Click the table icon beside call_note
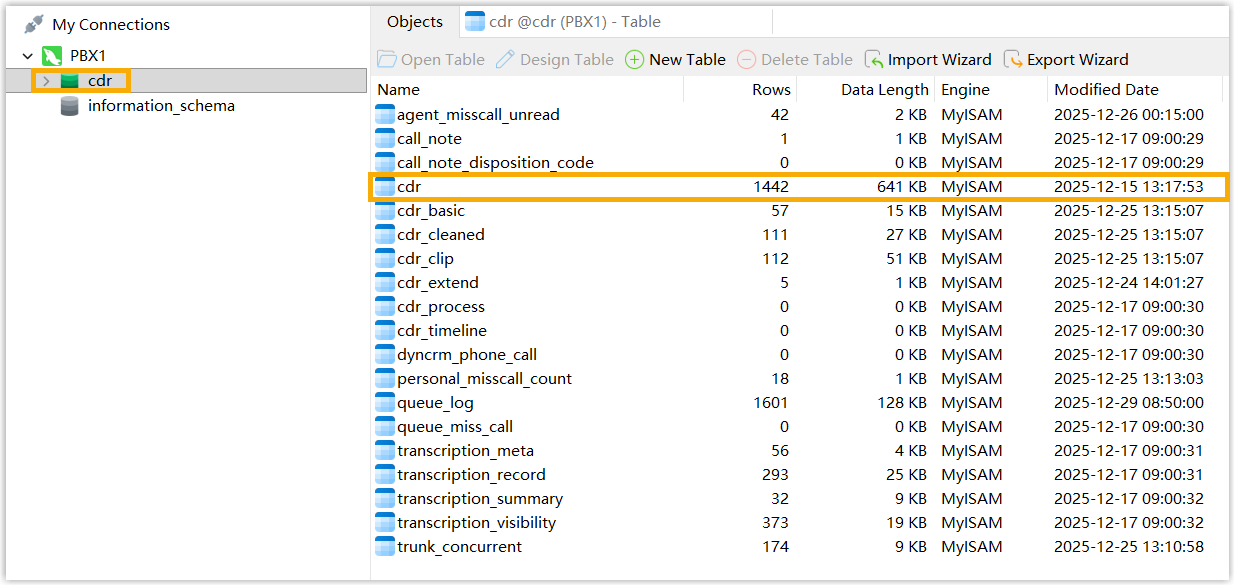The height and width of the screenshot is (586, 1235). 385,139
